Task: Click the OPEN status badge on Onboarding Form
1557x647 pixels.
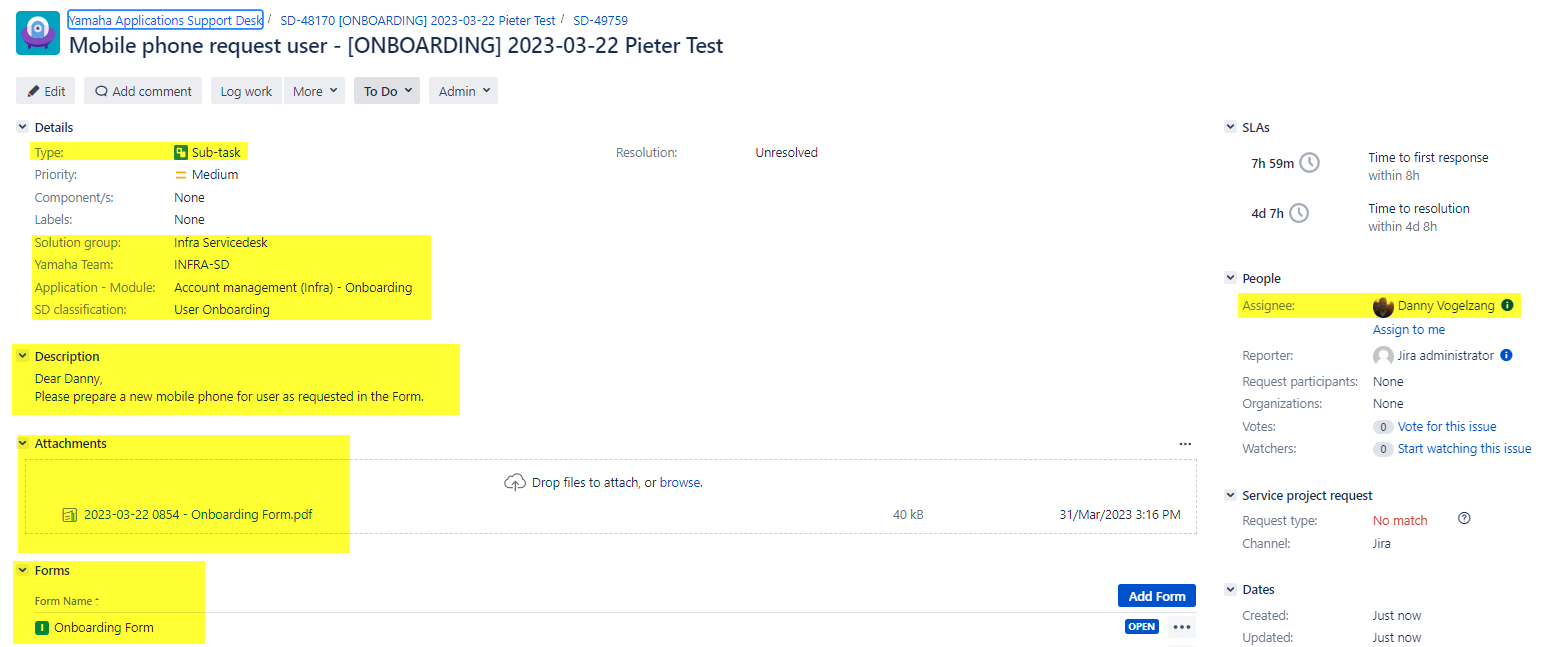Action: [1142, 627]
